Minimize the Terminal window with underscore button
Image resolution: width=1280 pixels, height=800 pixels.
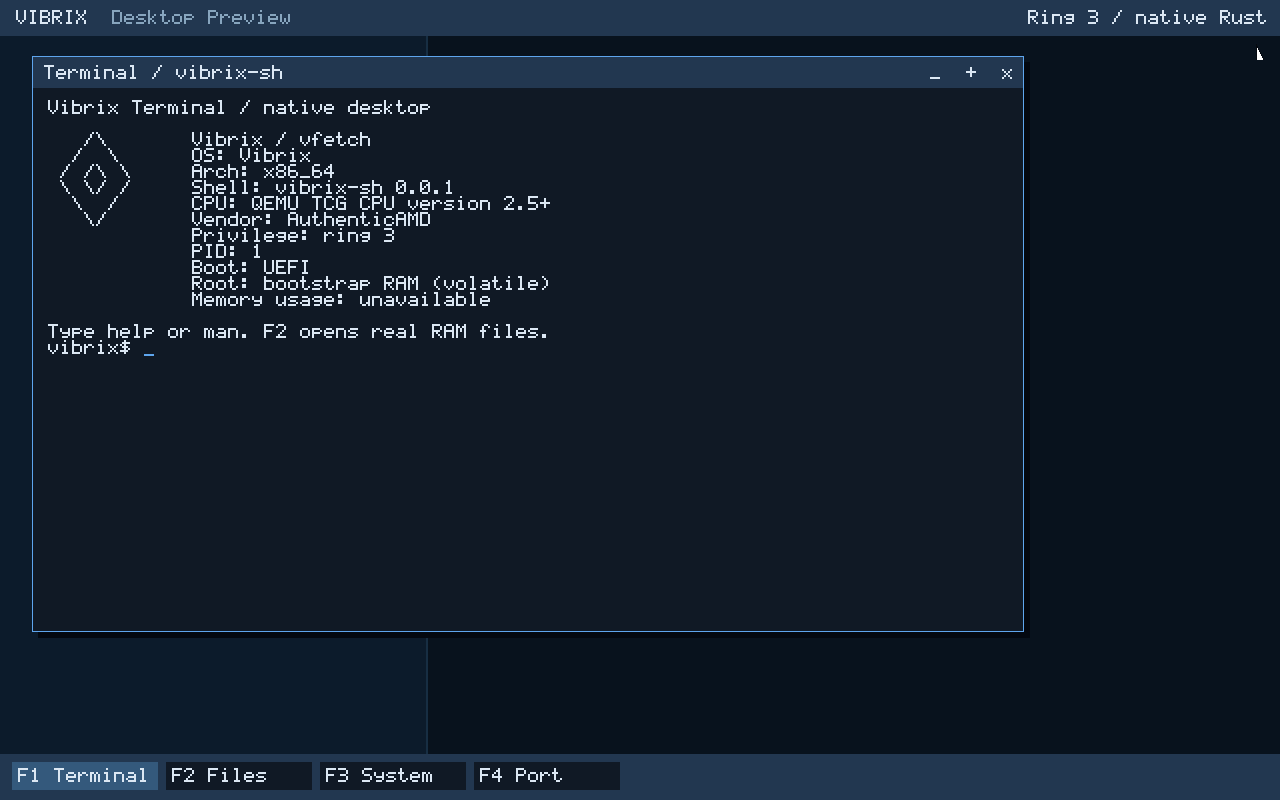click(935, 73)
